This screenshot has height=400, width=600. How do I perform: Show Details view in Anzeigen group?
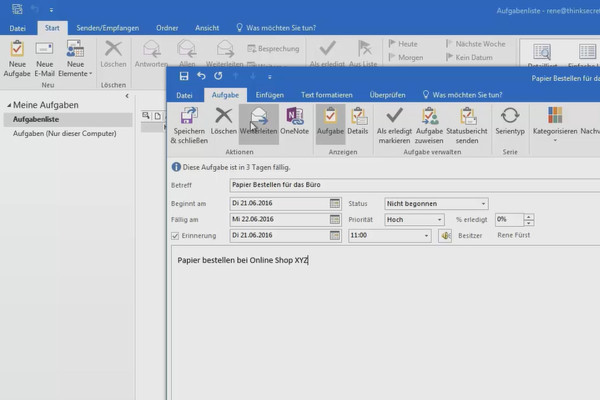358,121
